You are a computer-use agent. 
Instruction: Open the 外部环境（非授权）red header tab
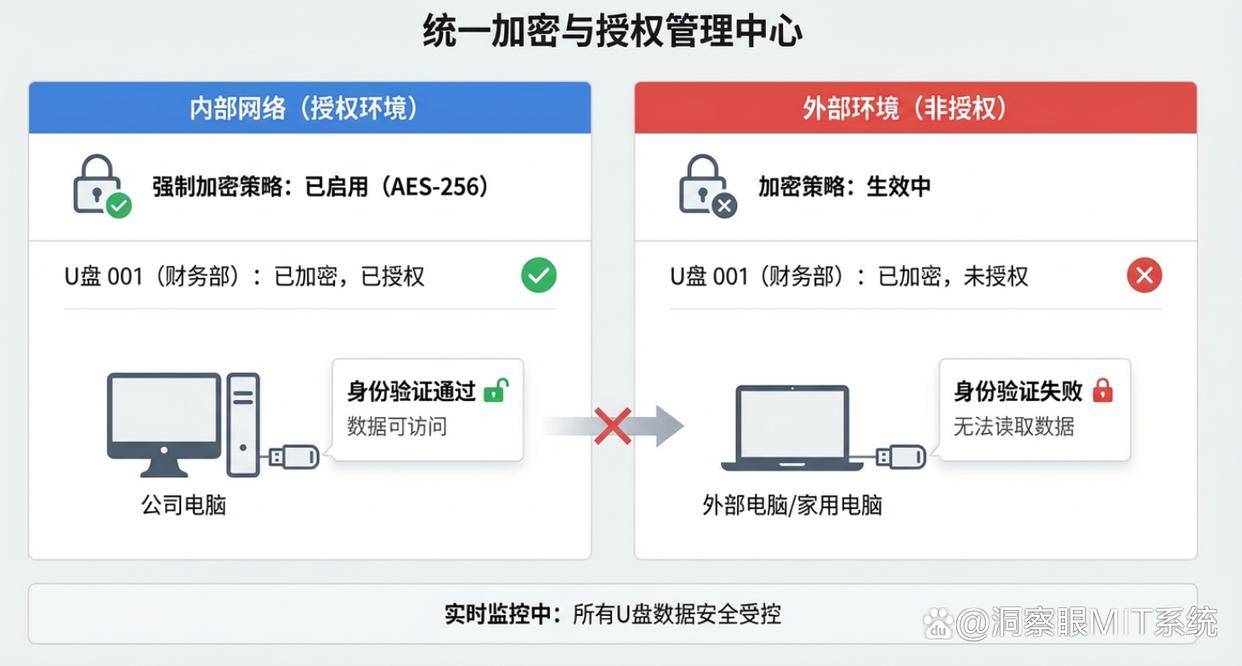(x=916, y=108)
